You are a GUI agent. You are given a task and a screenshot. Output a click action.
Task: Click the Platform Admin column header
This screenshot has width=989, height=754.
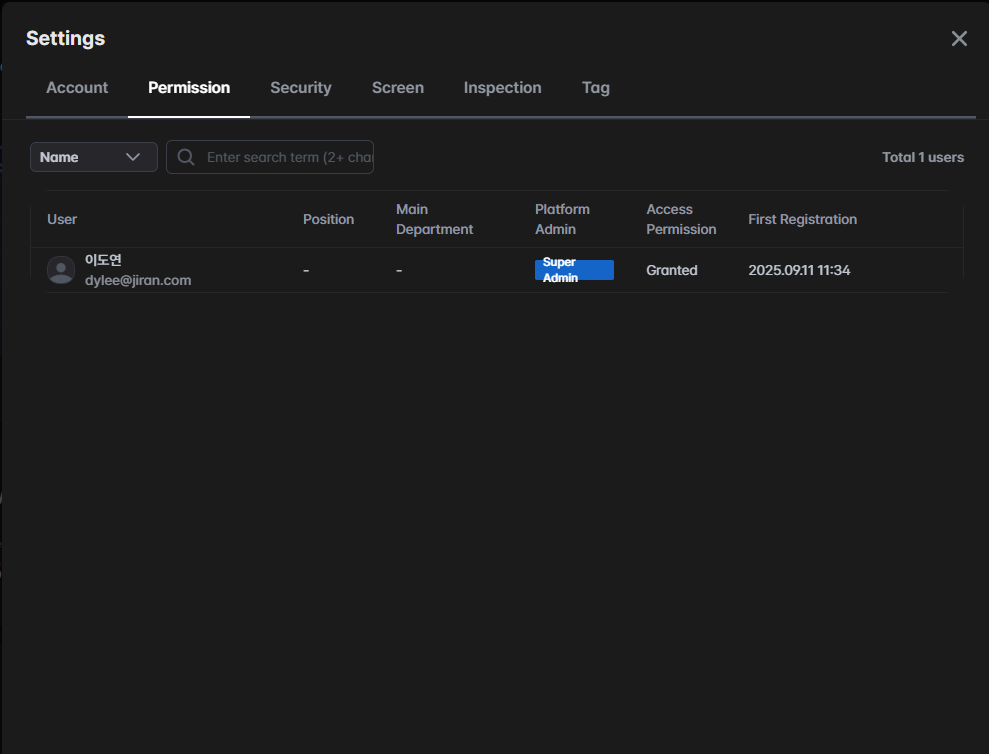[x=562, y=219]
